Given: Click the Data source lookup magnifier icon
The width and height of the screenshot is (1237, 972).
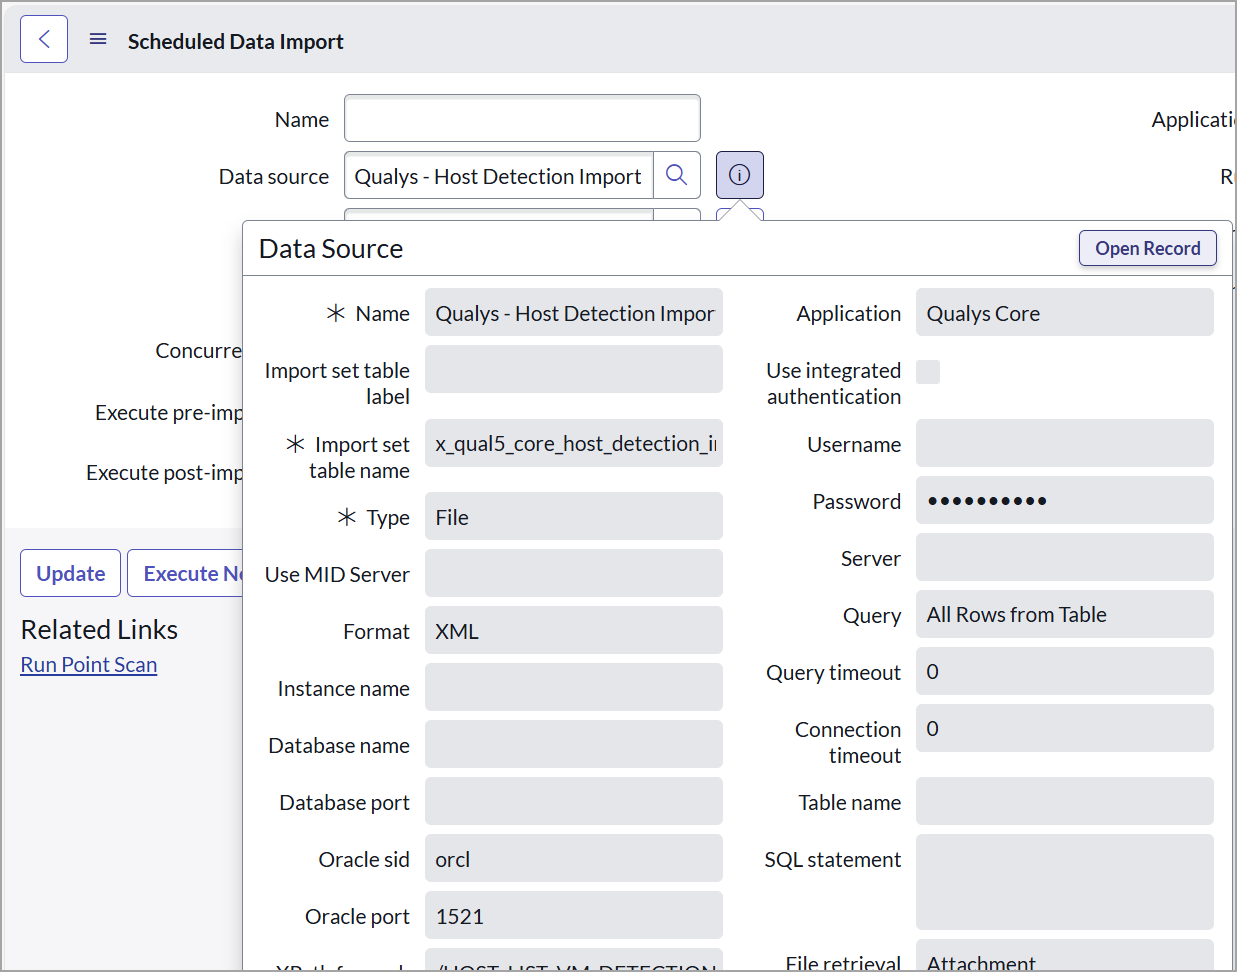Looking at the screenshot, I should pyautogui.click(x=677, y=176).
